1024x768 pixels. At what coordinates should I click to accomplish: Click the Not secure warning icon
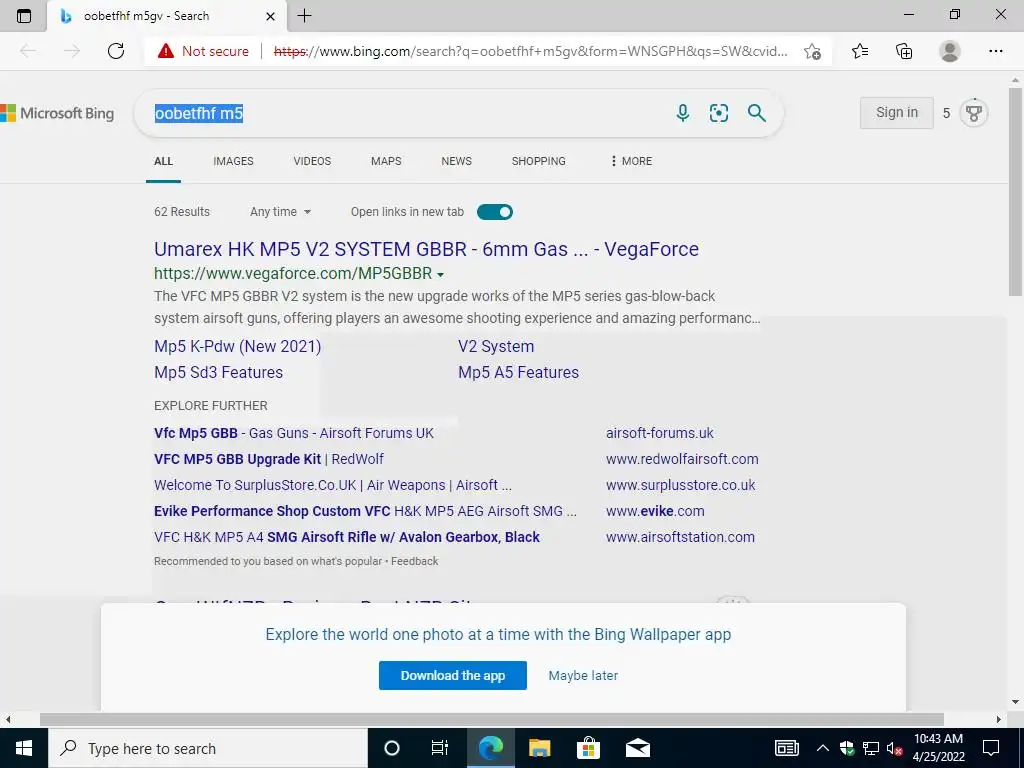click(x=166, y=51)
